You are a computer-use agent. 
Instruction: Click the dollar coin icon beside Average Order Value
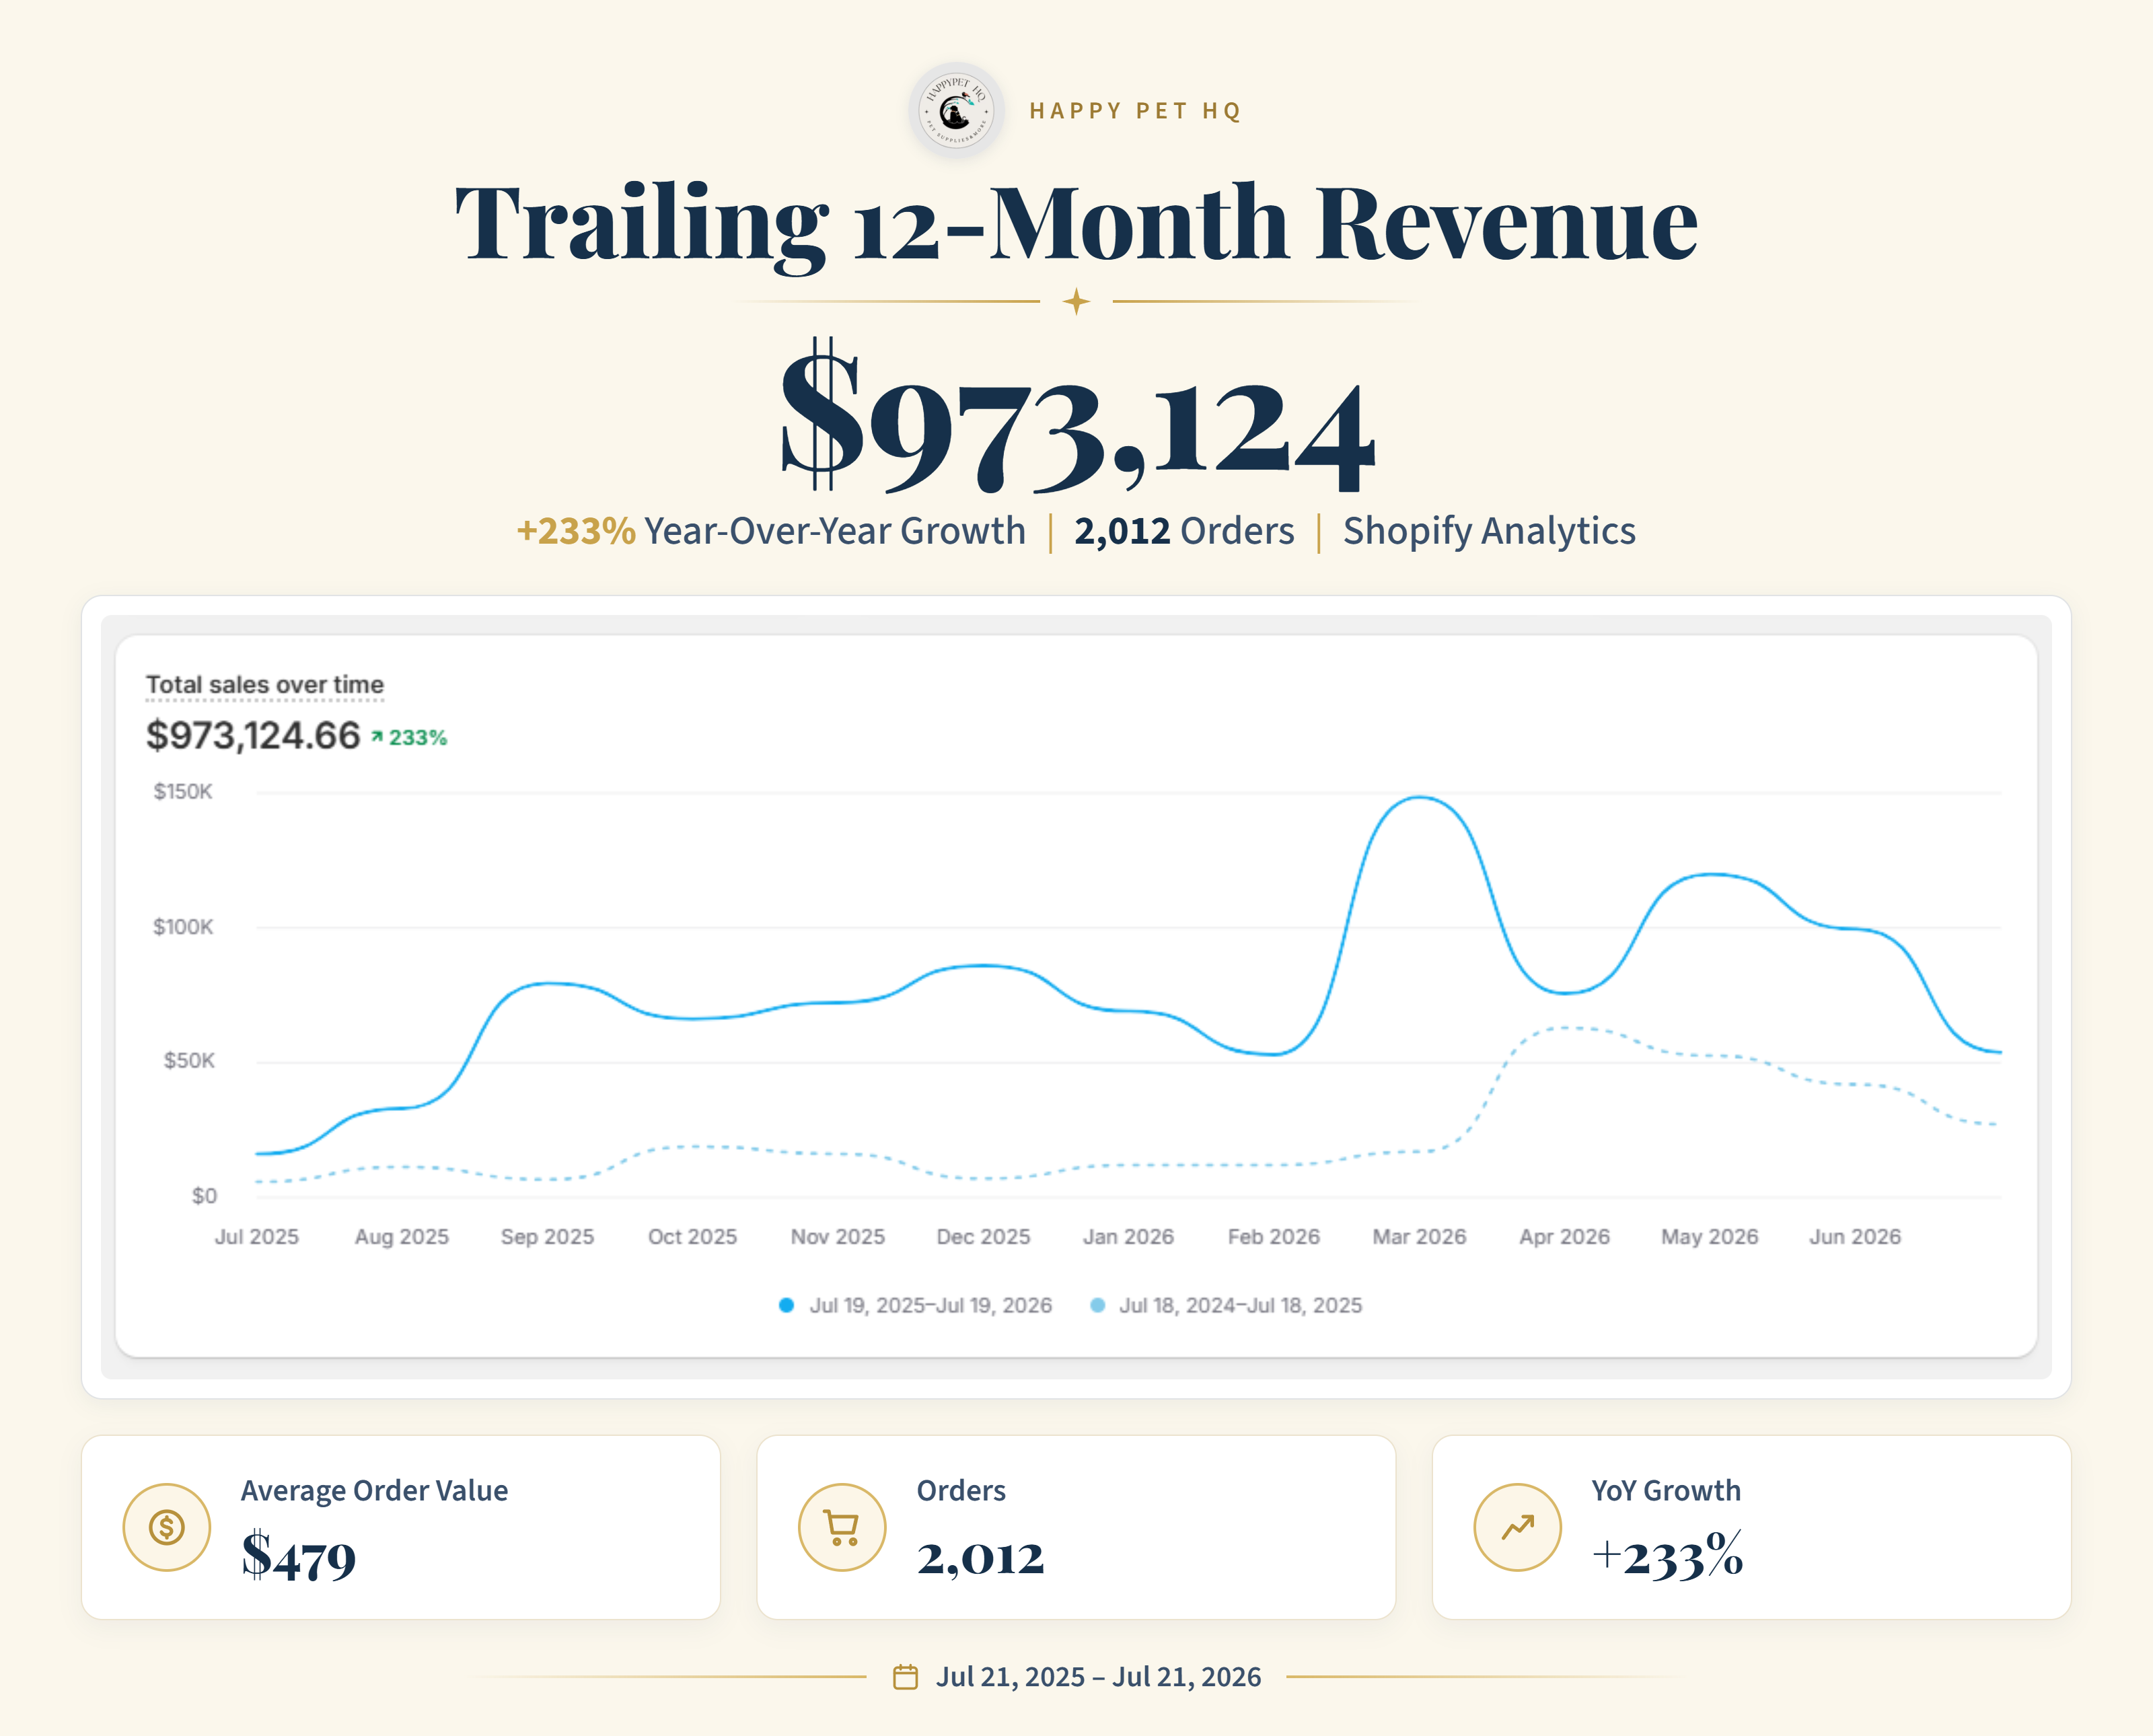pyautogui.click(x=166, y=1527)
